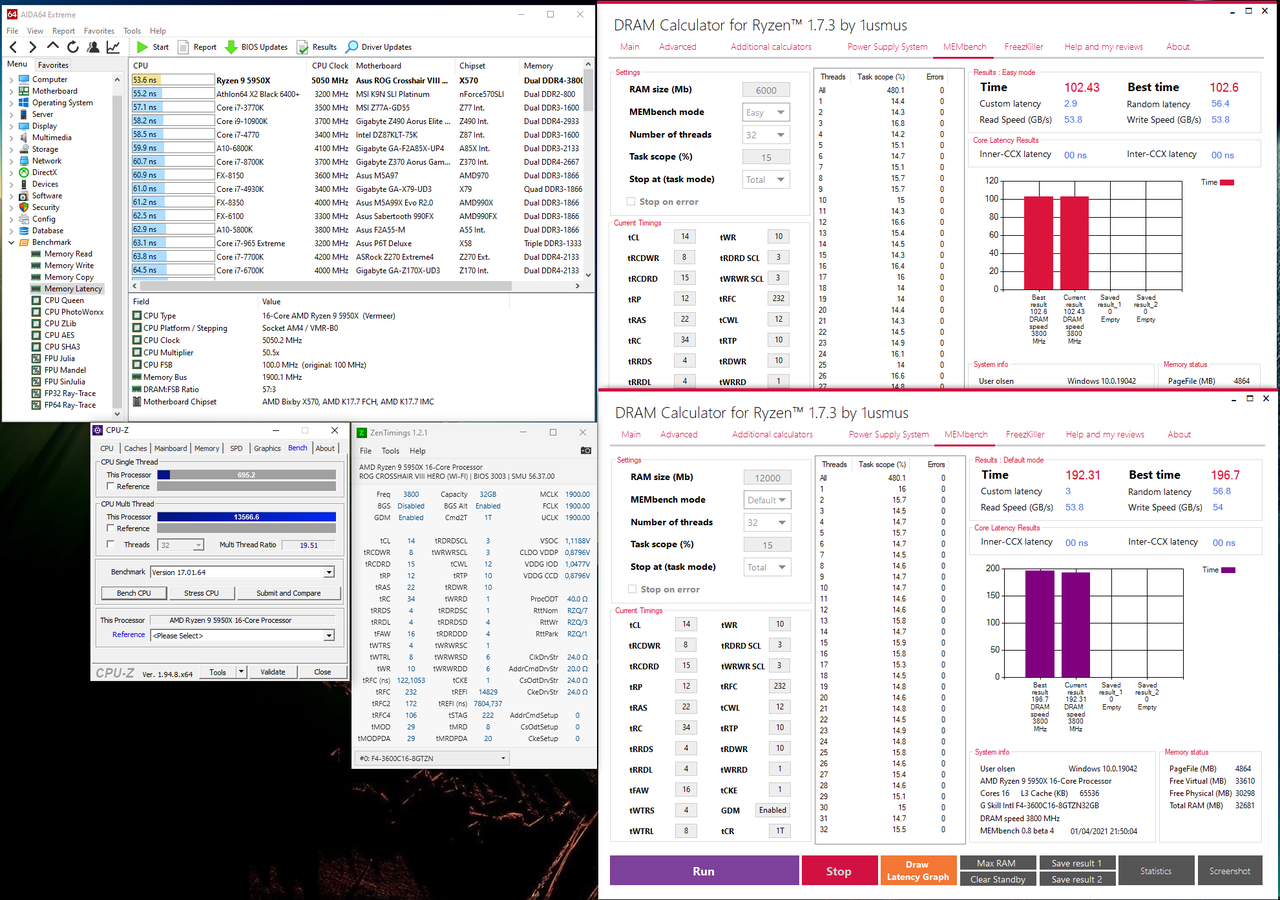Click the AIDA64 user silhouette toolbar icon

tap(93, 47)
